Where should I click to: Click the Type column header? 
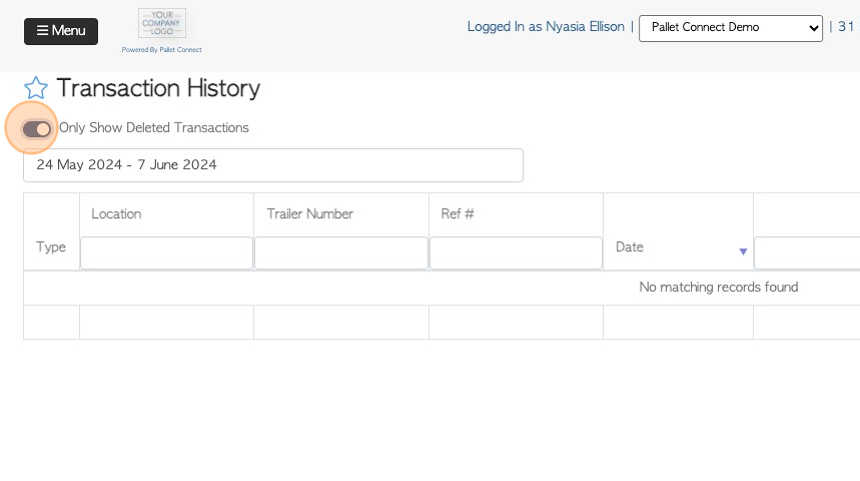point(51,247)
